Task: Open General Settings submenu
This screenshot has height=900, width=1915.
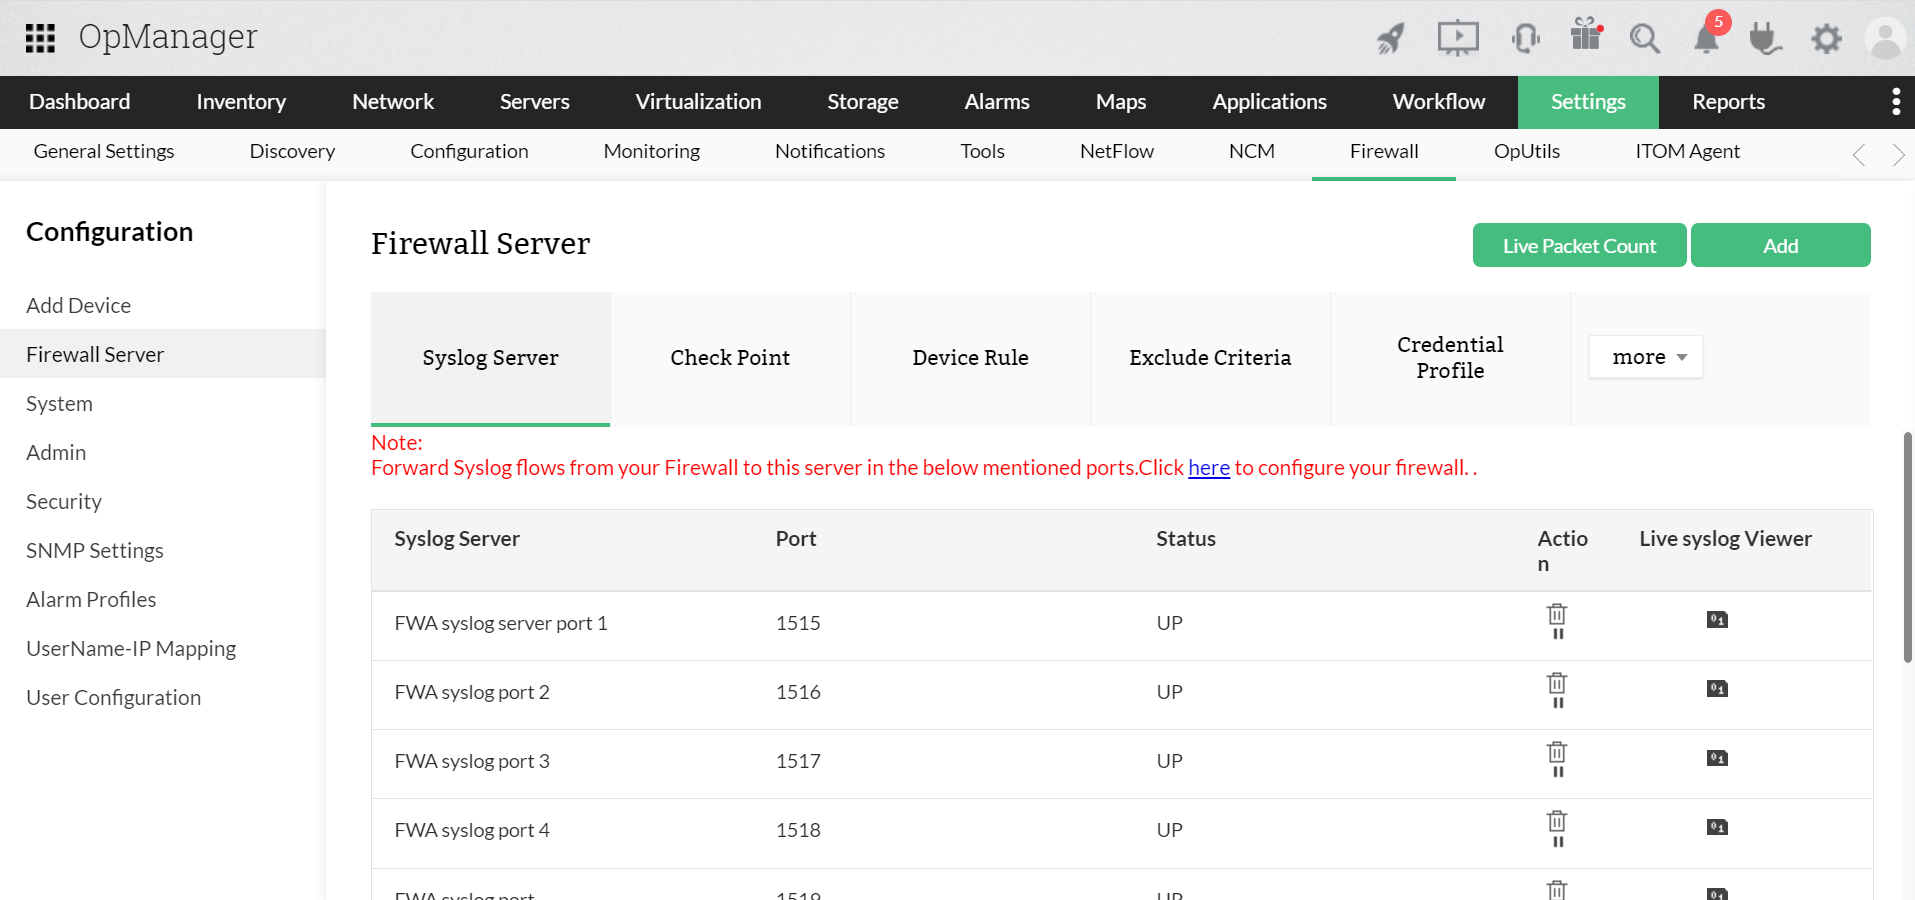Action: [104, 152]
